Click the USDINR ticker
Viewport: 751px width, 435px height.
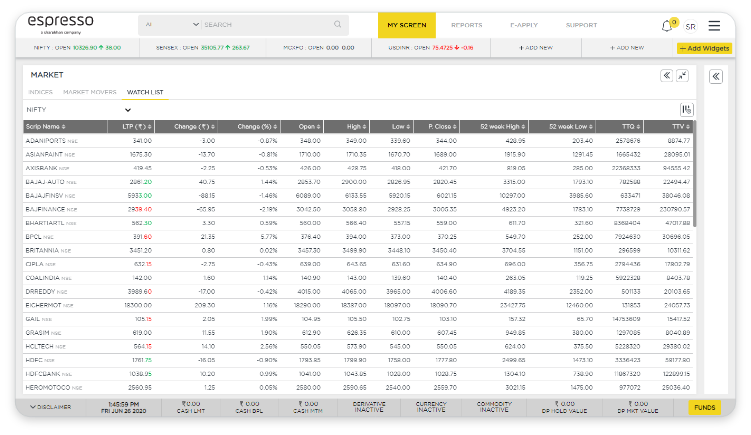pos(431,48)
